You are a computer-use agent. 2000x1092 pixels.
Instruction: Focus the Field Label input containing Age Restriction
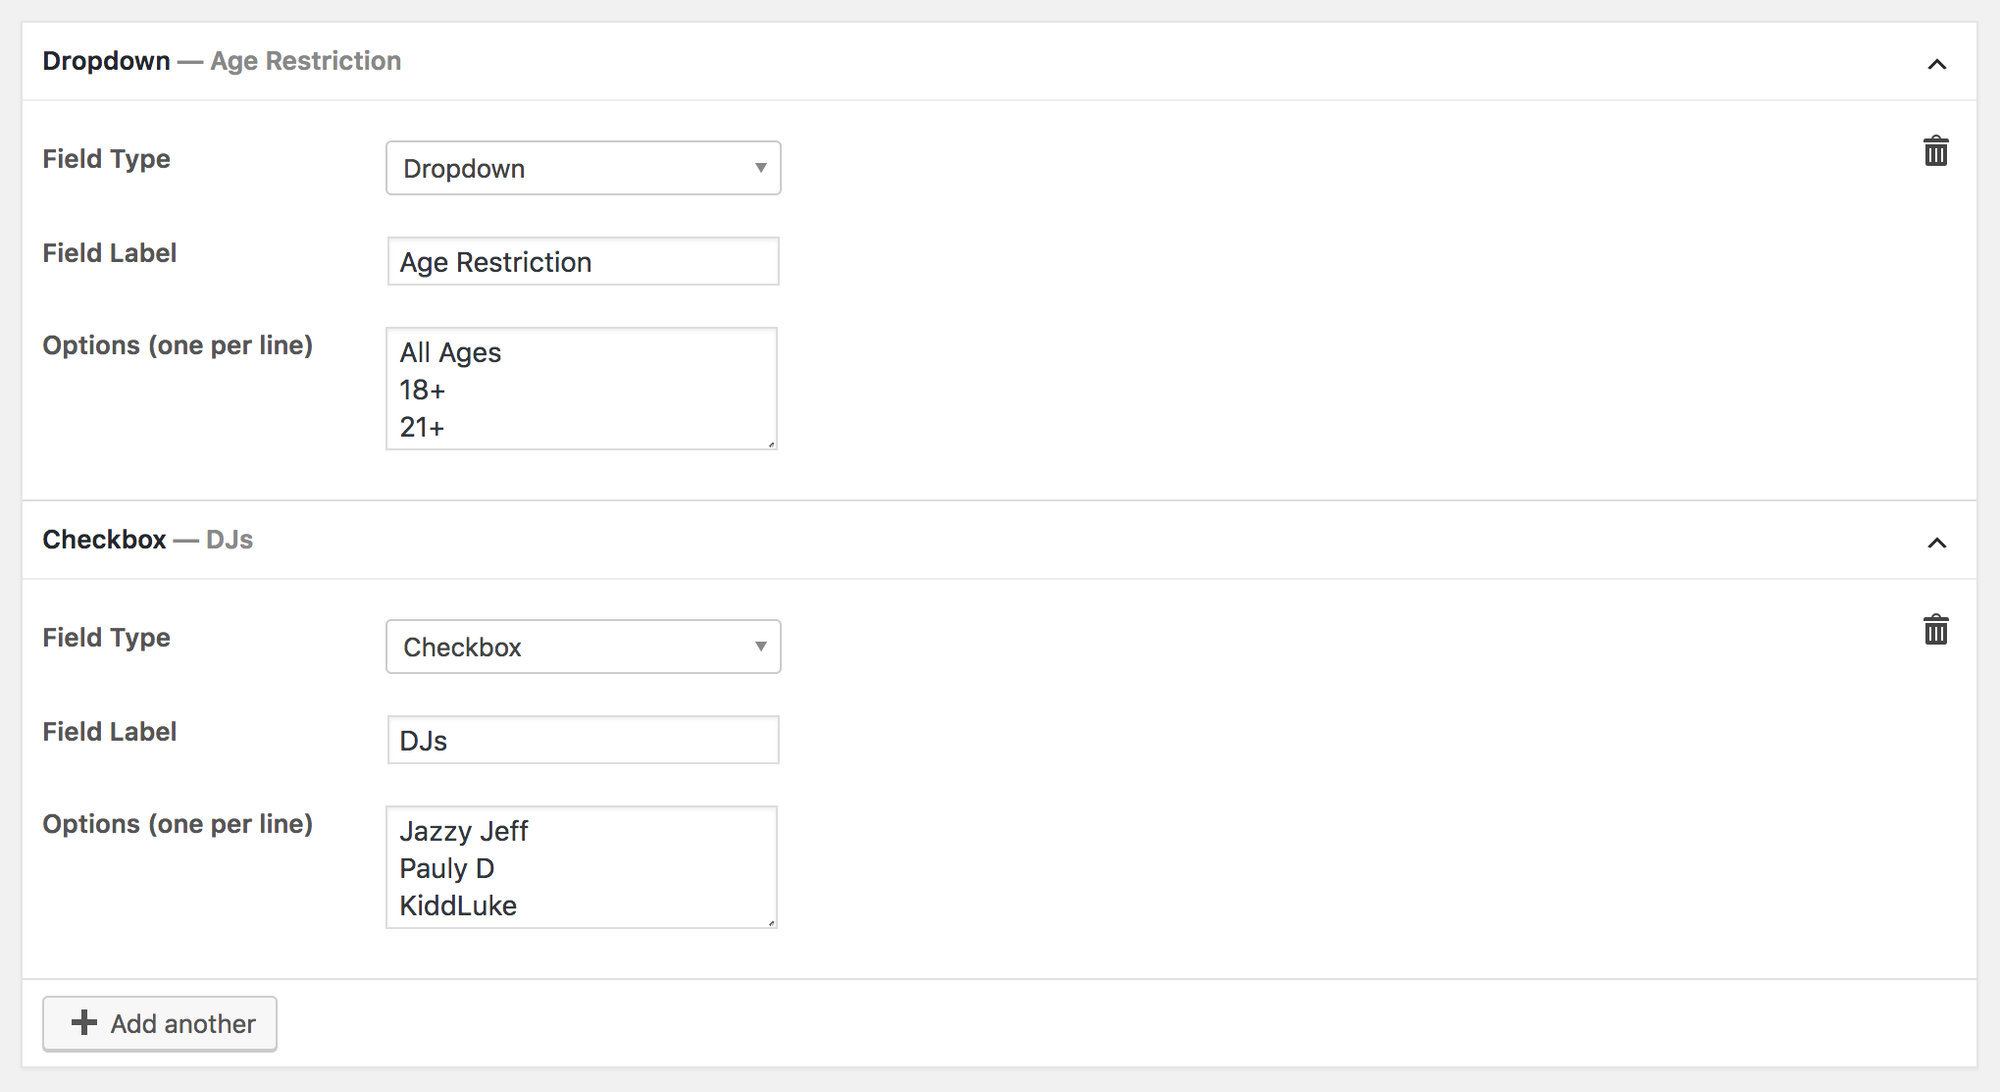point(583,261)
